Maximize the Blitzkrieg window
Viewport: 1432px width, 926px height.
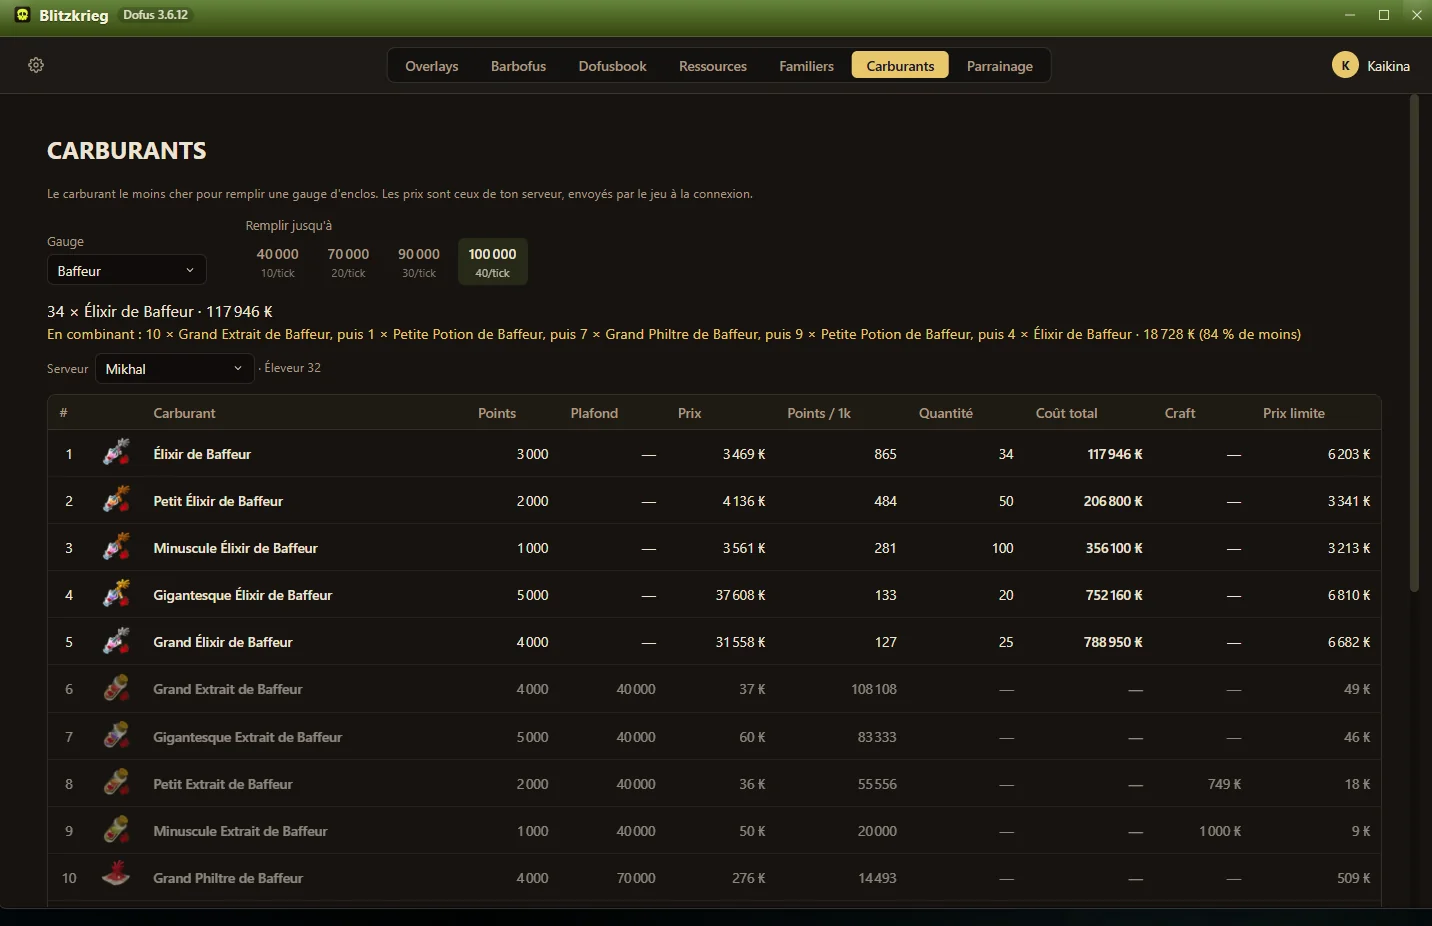pyautogui.click(x=1384, y=15)
